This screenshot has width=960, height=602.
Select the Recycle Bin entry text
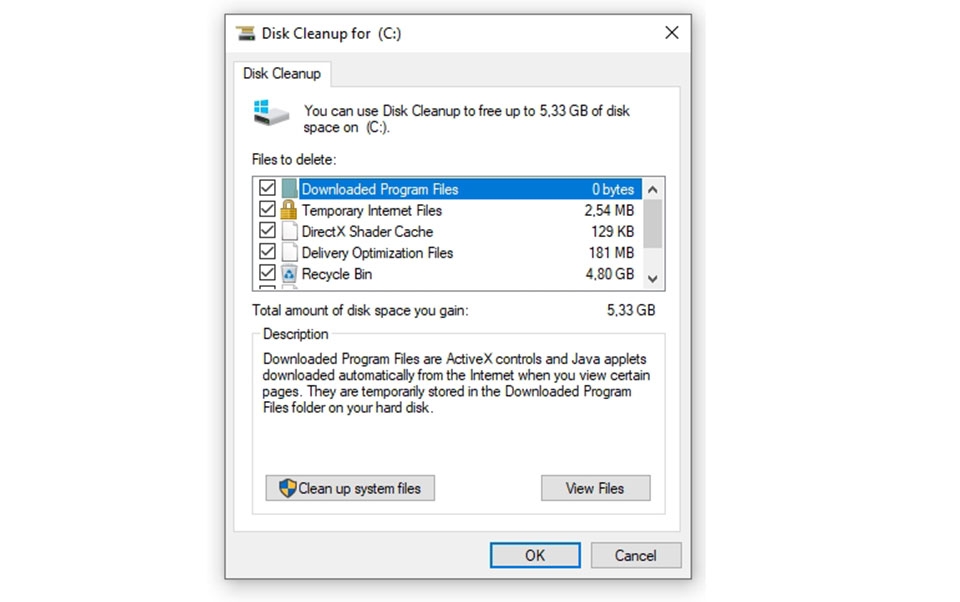(337, 274)
